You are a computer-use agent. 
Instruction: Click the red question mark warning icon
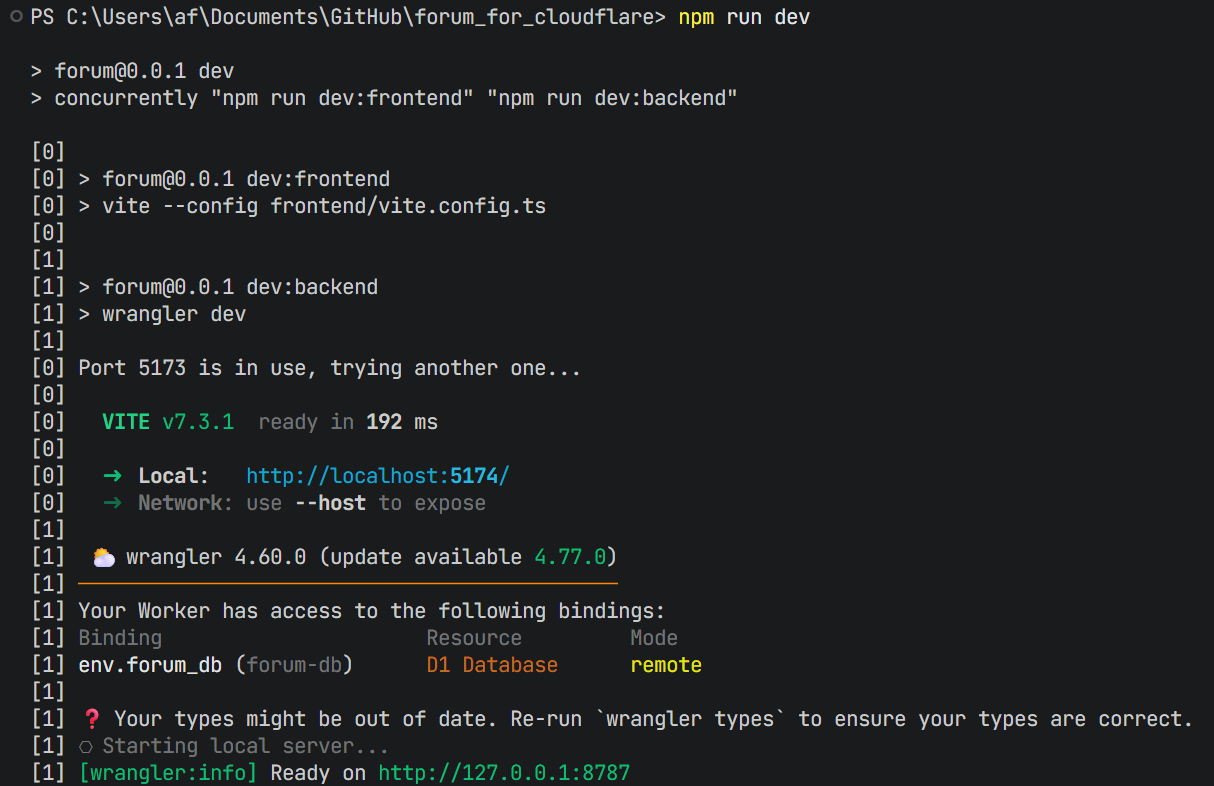(x=91, y=719)
